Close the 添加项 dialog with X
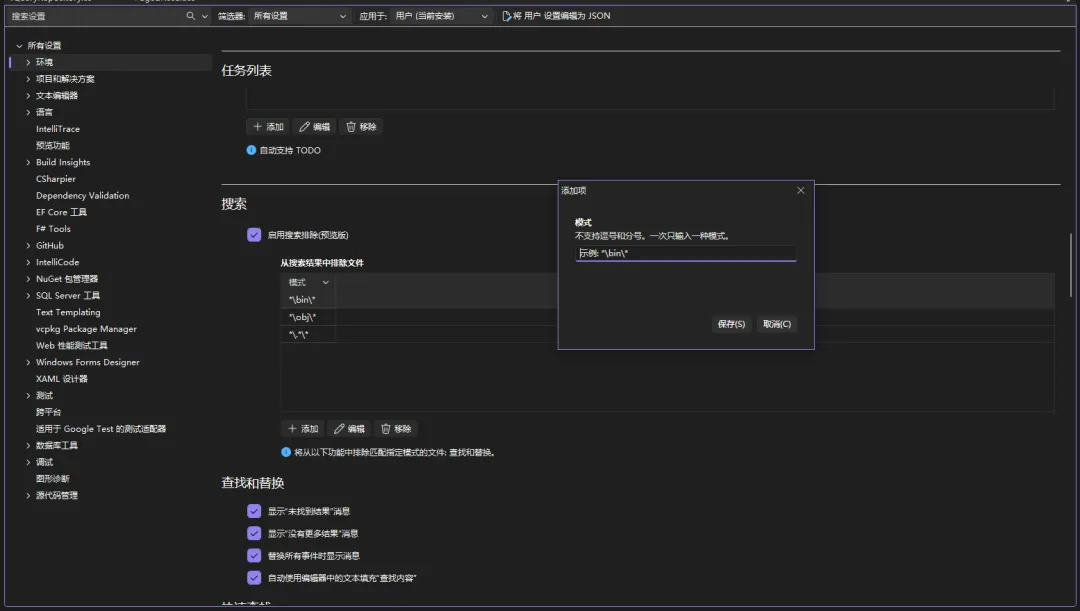Image resolution: width=1080 pixels, height=611 pixels. point(800,190)
